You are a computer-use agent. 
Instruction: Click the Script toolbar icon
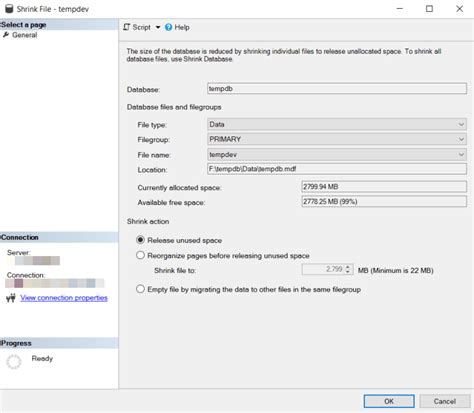click(126, 27)
